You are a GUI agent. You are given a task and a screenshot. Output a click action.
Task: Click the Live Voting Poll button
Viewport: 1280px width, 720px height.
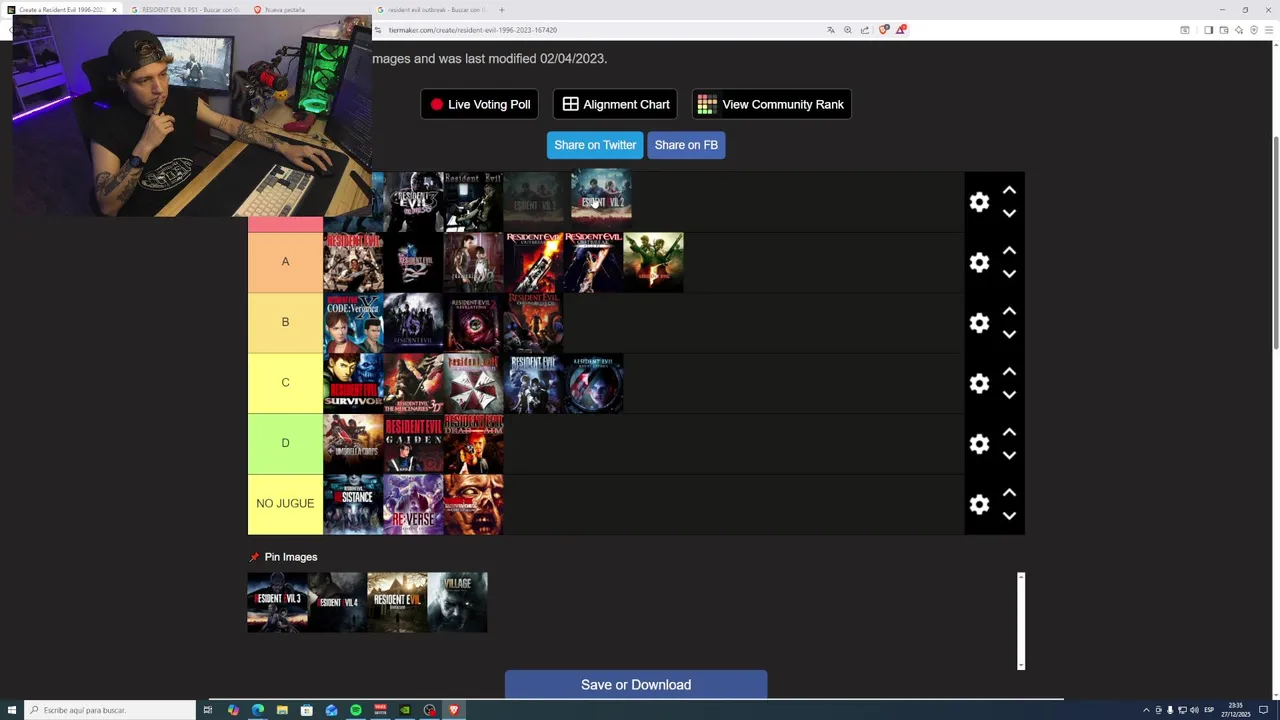coord(480,104)
